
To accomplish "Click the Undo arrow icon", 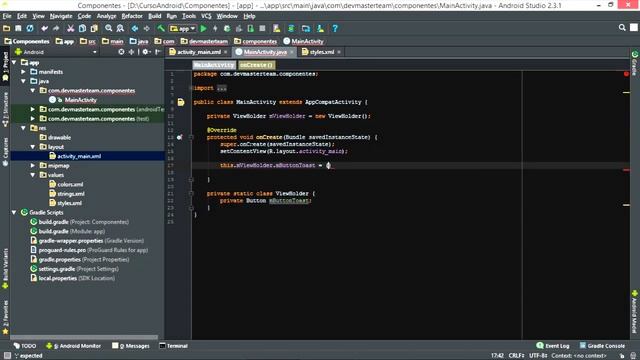I will click(x=44, y=29).
